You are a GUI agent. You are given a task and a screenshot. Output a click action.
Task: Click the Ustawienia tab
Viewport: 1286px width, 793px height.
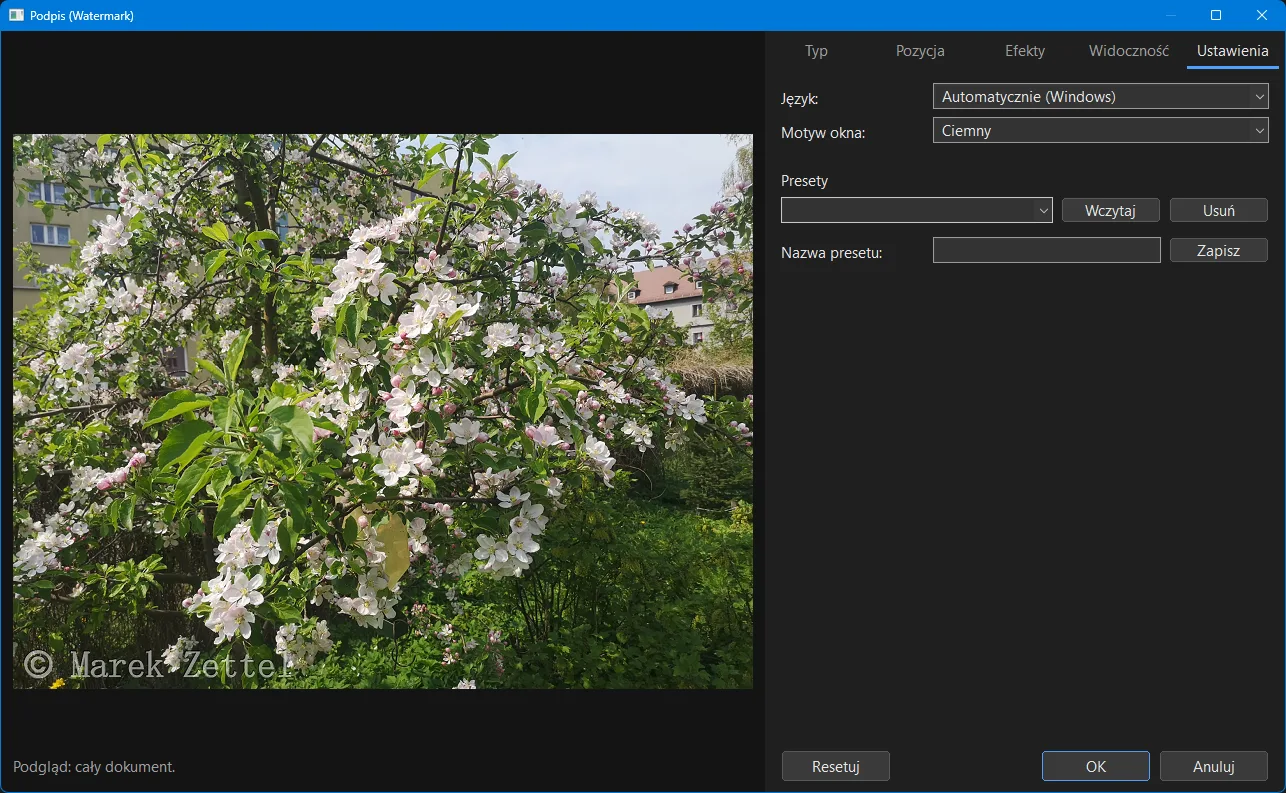coord(1233,51)
